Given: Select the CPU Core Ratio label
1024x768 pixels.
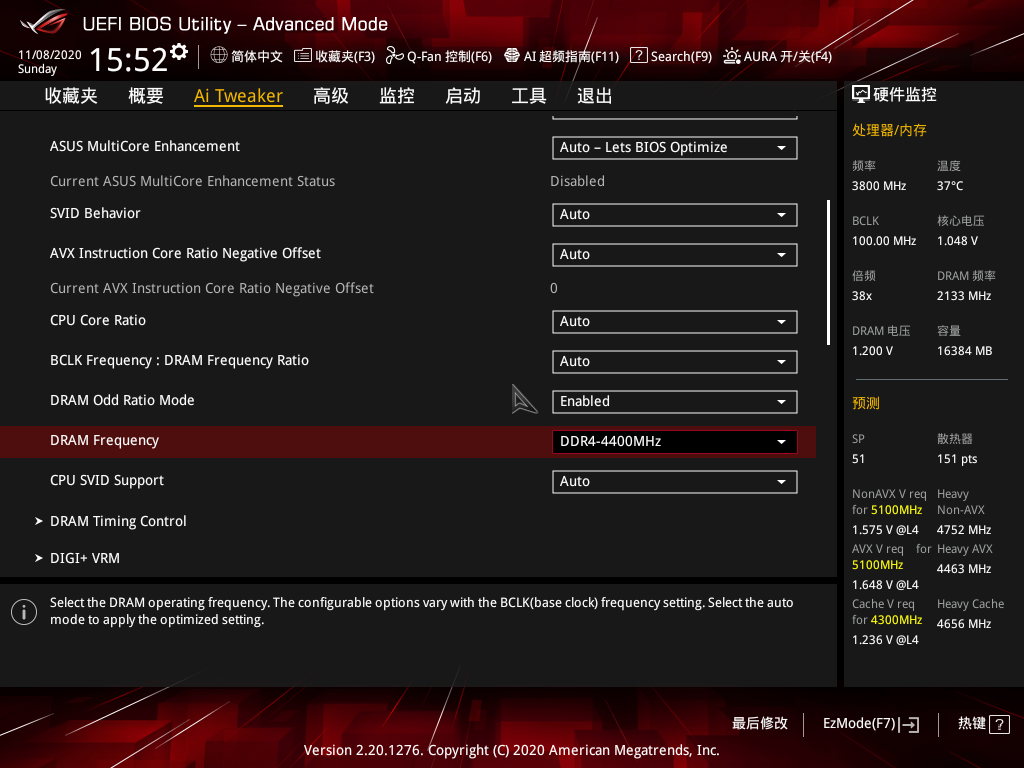Looking at the screenshot, I should [x=98, y=320].
